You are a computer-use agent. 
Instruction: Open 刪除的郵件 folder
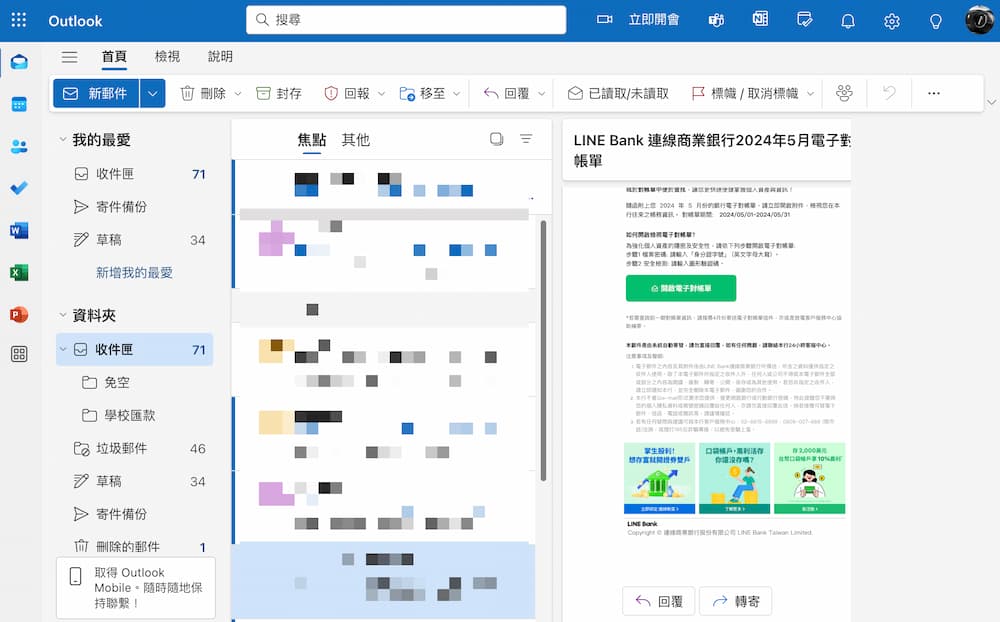coord(135,547)
